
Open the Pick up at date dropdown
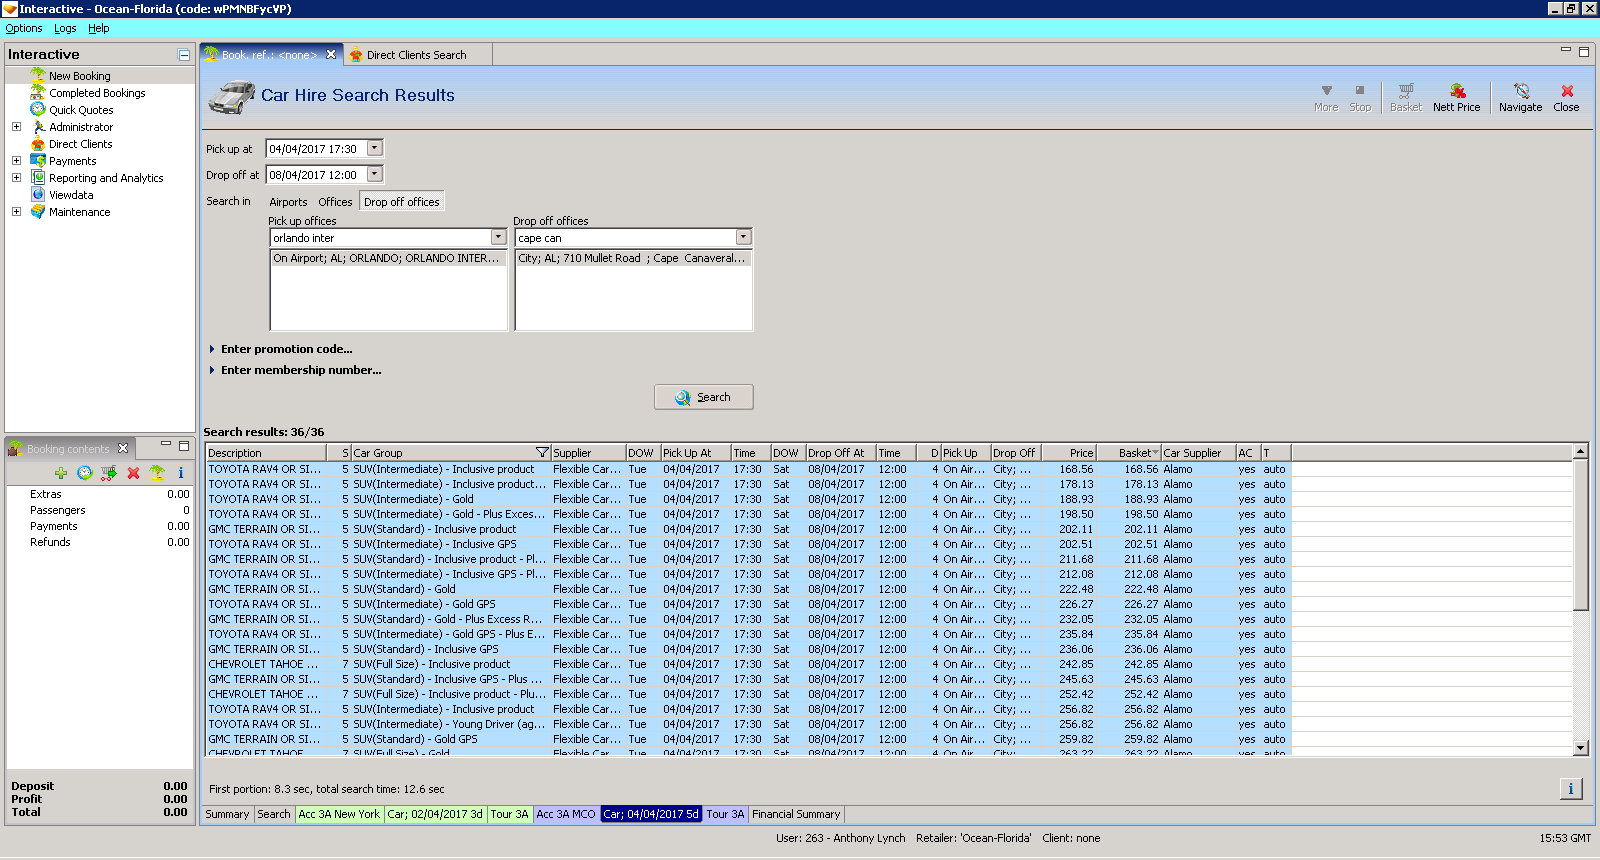tap(375, 148)
